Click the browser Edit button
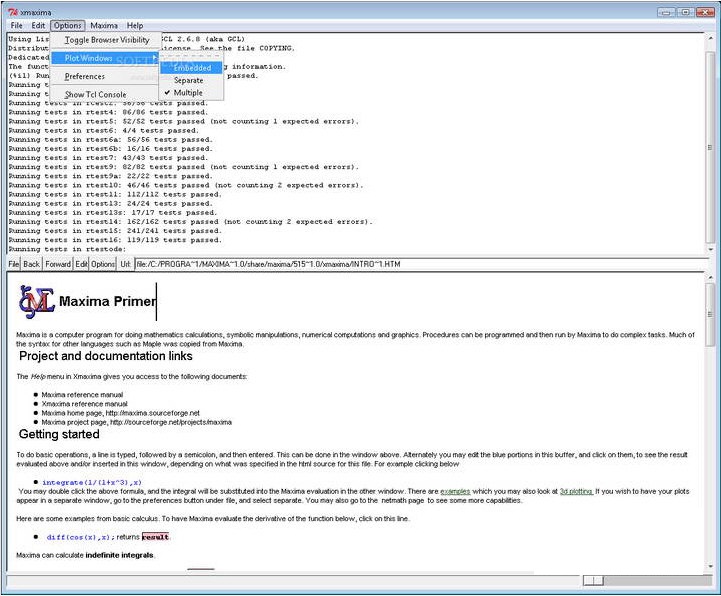 (x=81, y=264)
